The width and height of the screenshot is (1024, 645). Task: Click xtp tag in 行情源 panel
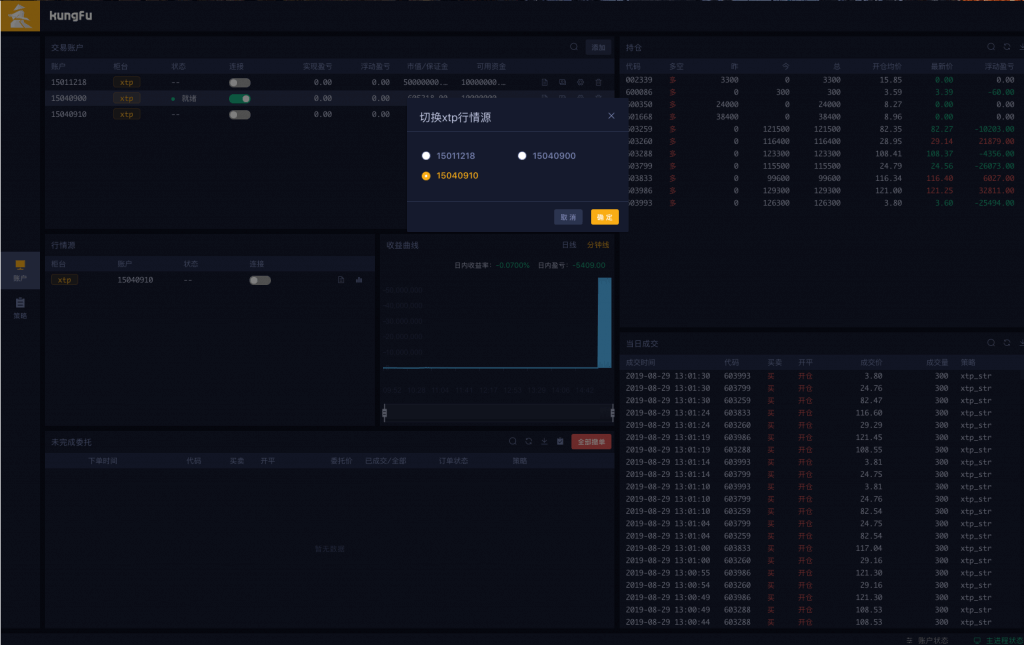[x=64, y=280]
